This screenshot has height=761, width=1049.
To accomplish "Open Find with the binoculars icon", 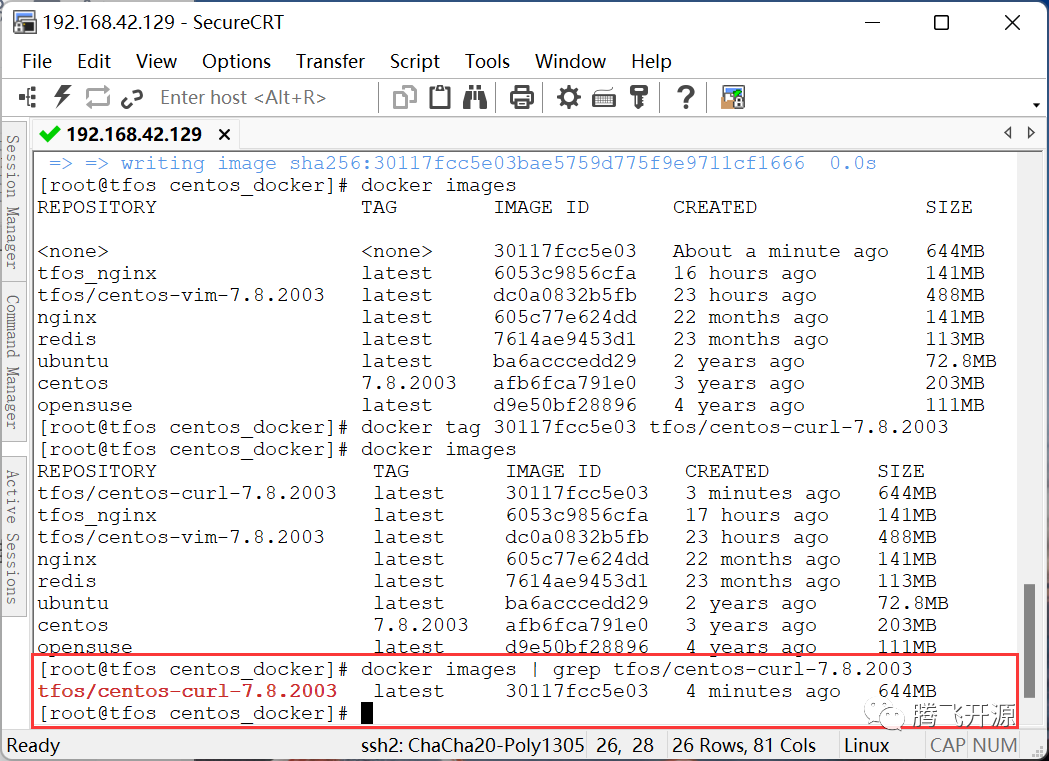I will (474, 97).
